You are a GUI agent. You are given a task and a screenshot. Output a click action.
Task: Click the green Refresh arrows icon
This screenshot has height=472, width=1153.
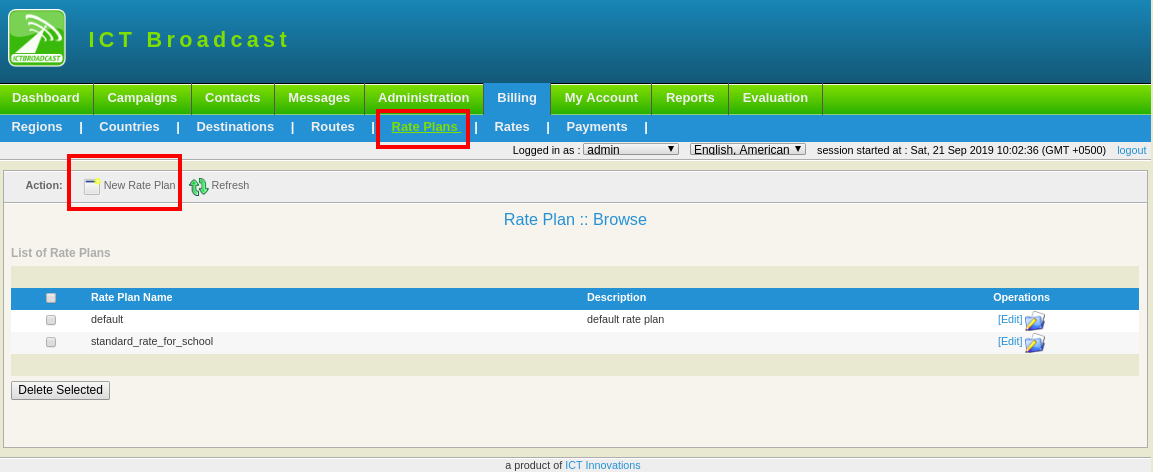(x=199, y=187)
